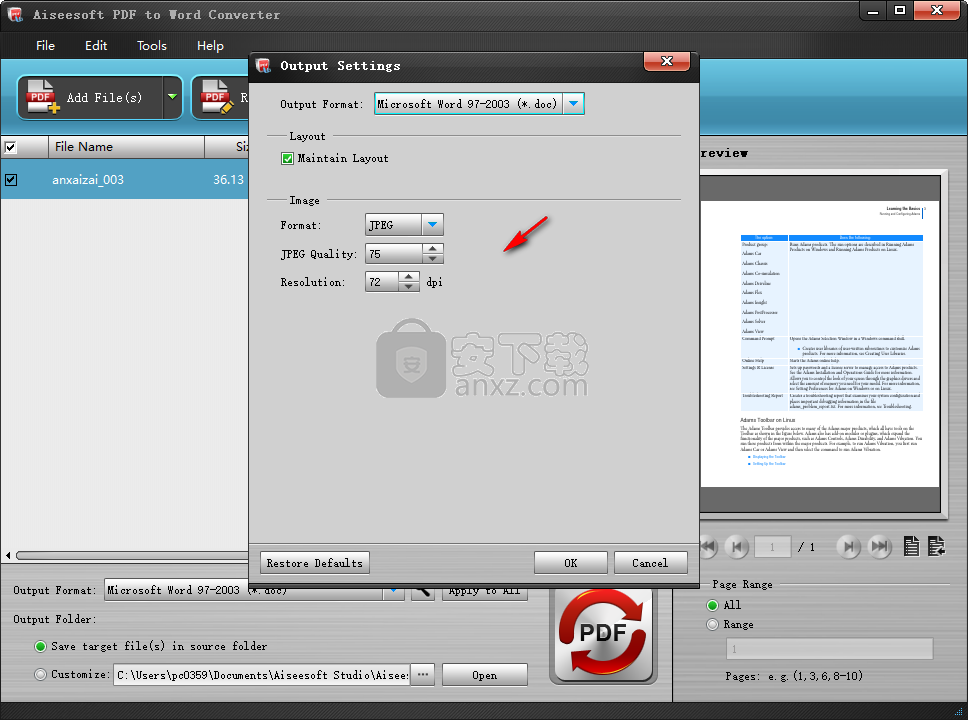The image size is (968, 720).
Task: Click the page Range text field
Action: (829, 649)
